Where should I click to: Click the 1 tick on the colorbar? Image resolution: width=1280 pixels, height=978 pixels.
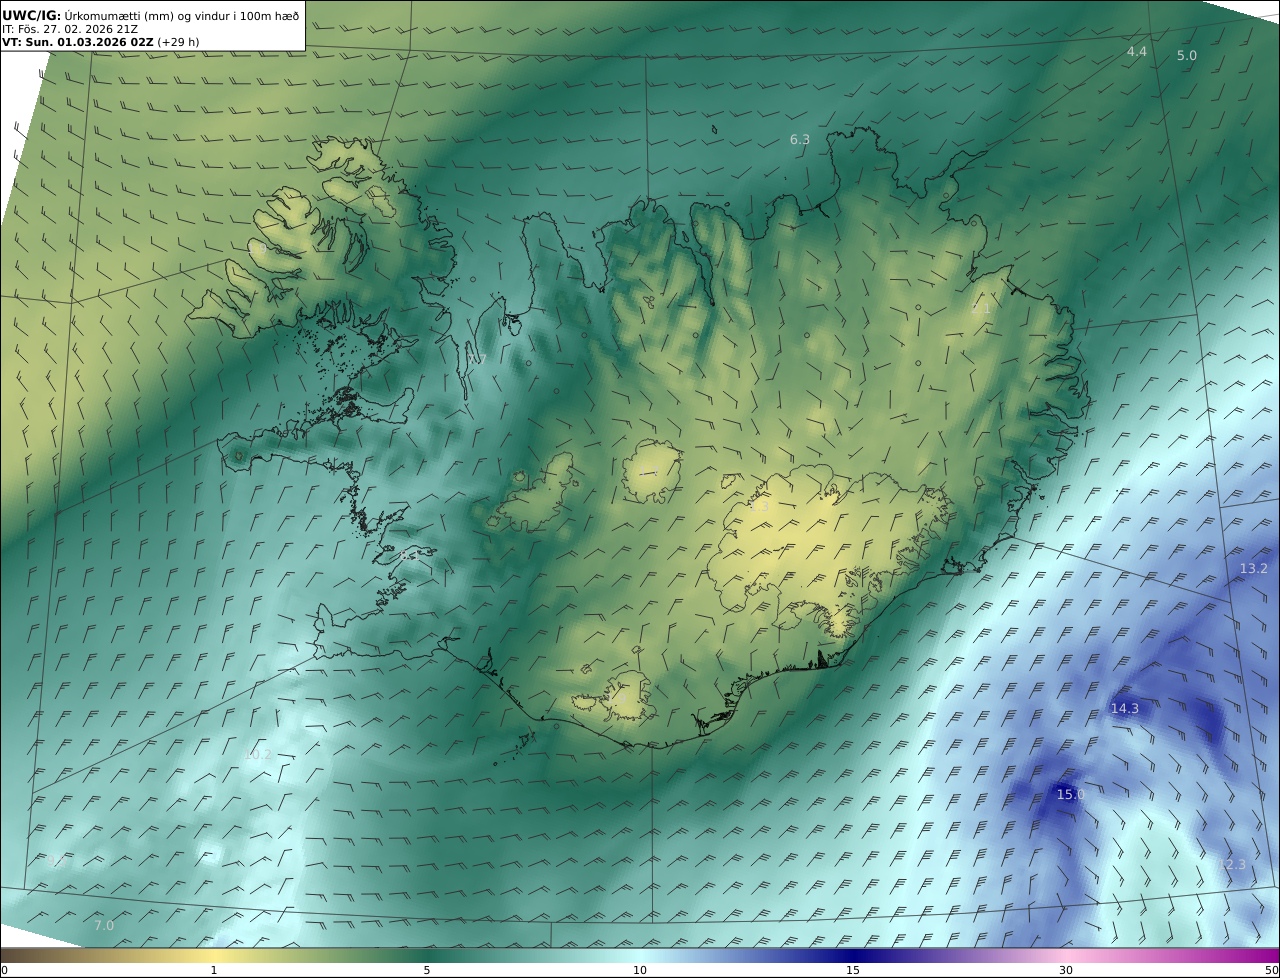[214, 970]
